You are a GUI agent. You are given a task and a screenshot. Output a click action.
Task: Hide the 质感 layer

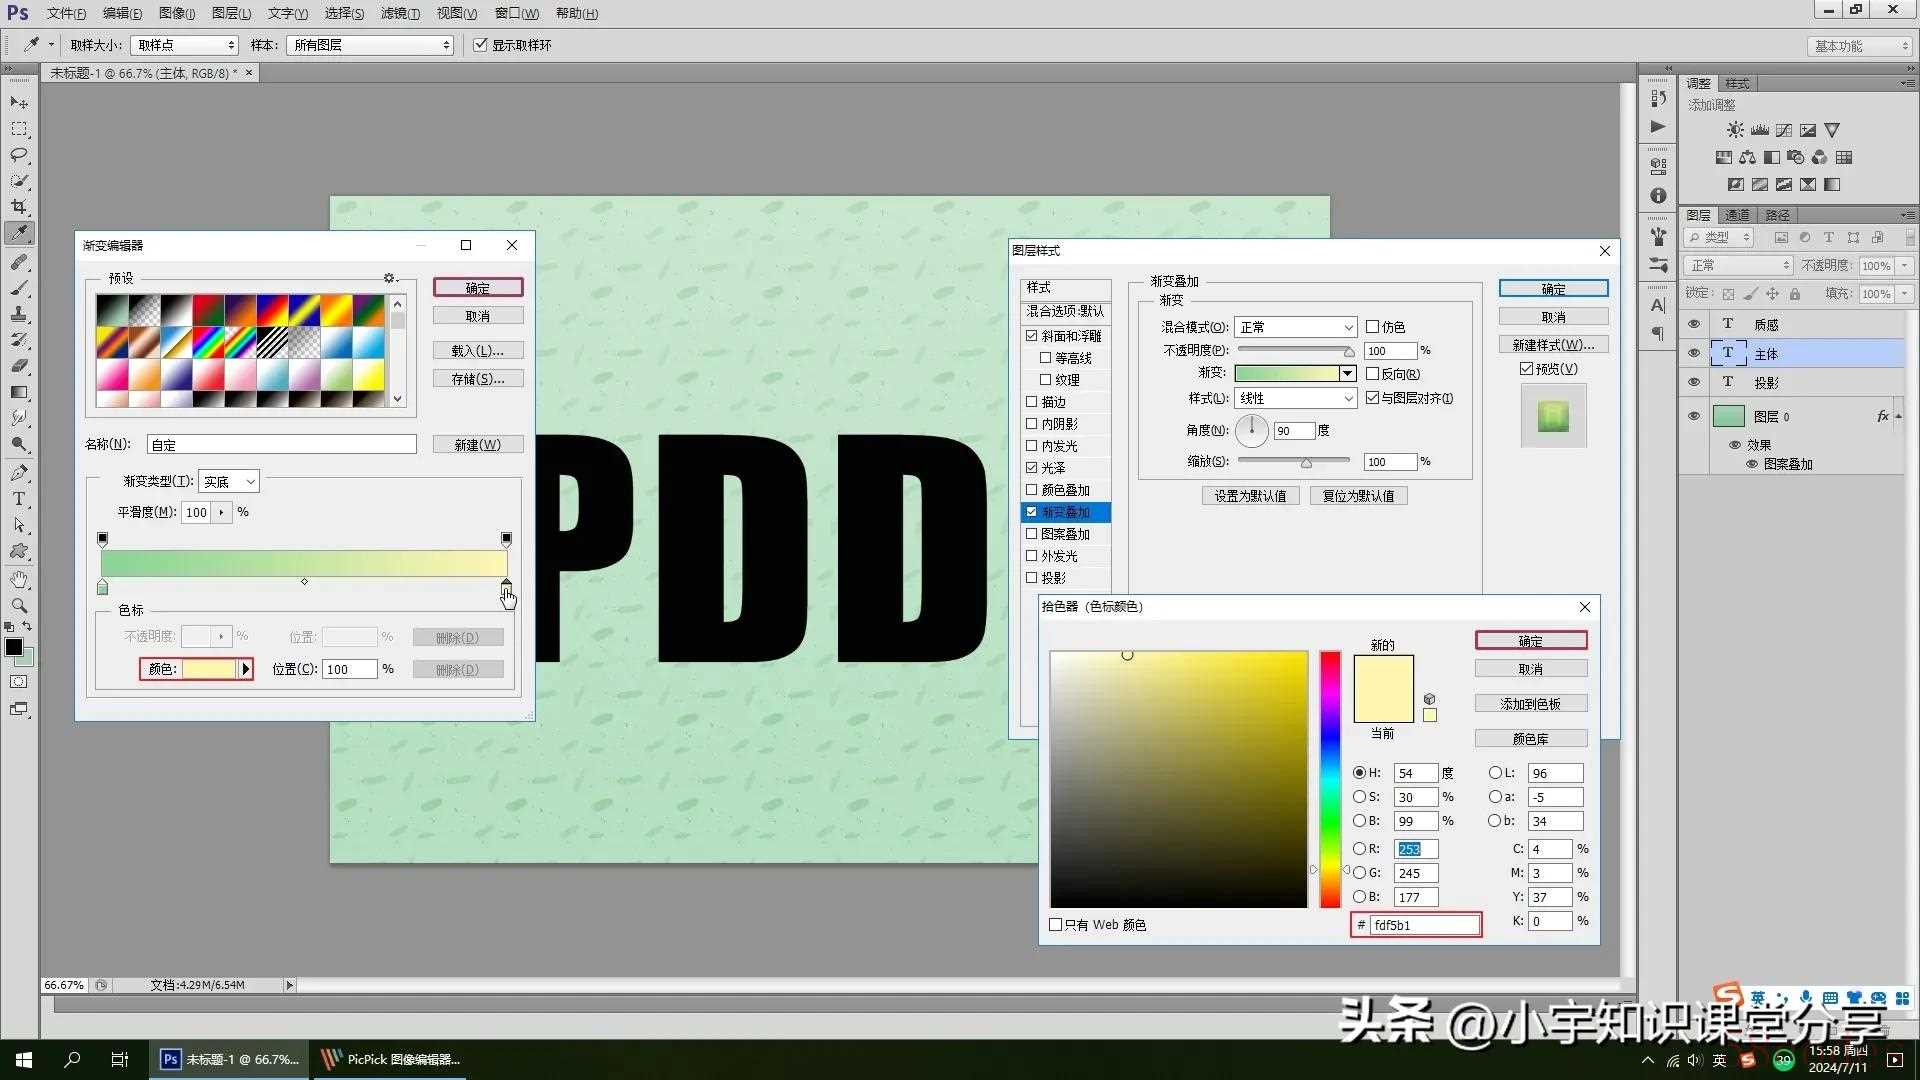pyautogui.click(x=1694, y=324)
